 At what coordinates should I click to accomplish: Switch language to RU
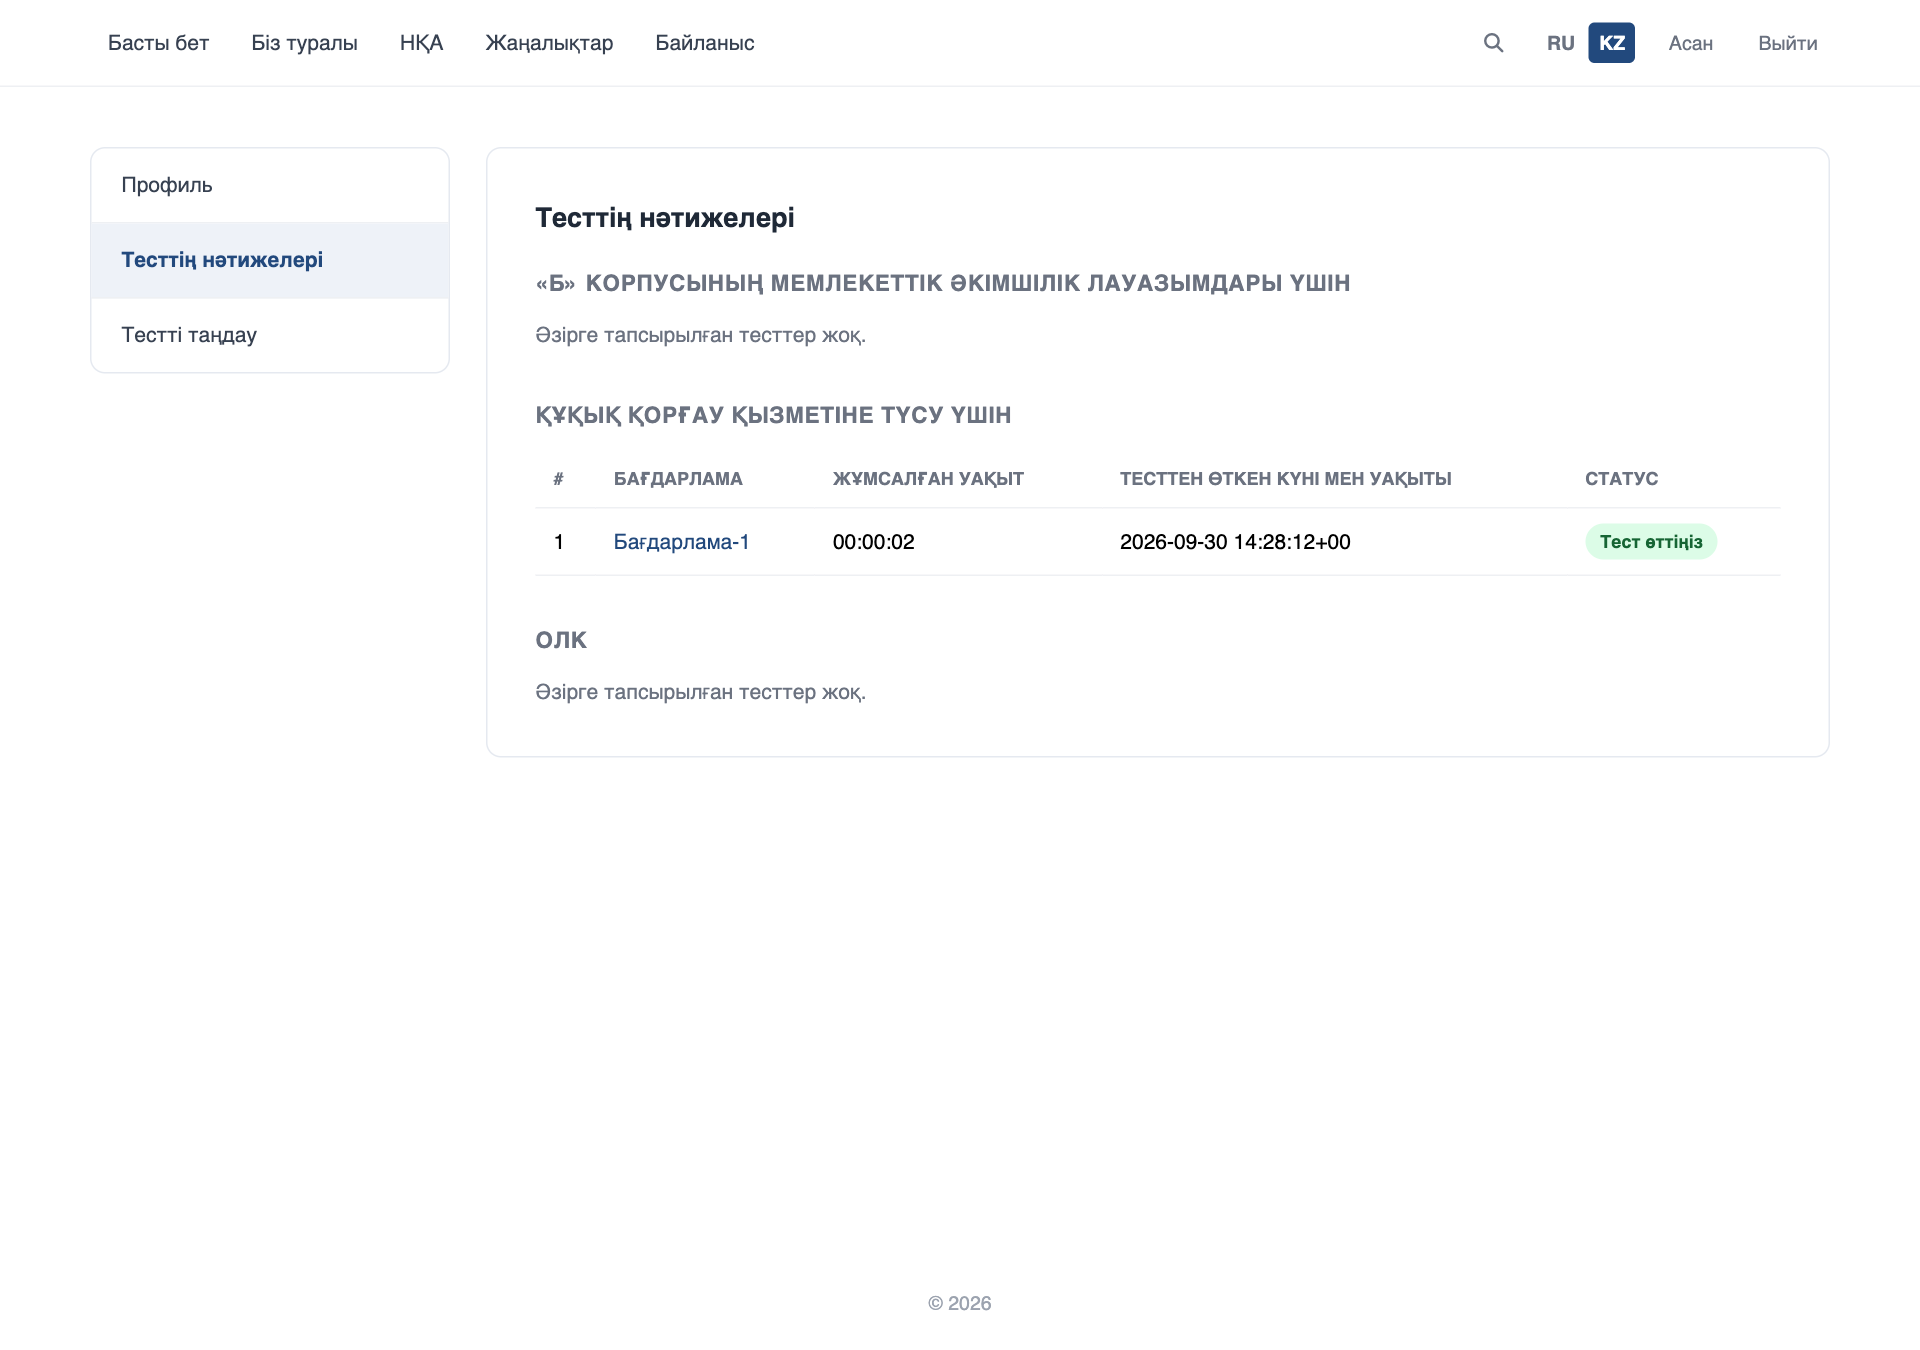[1560, 43]
